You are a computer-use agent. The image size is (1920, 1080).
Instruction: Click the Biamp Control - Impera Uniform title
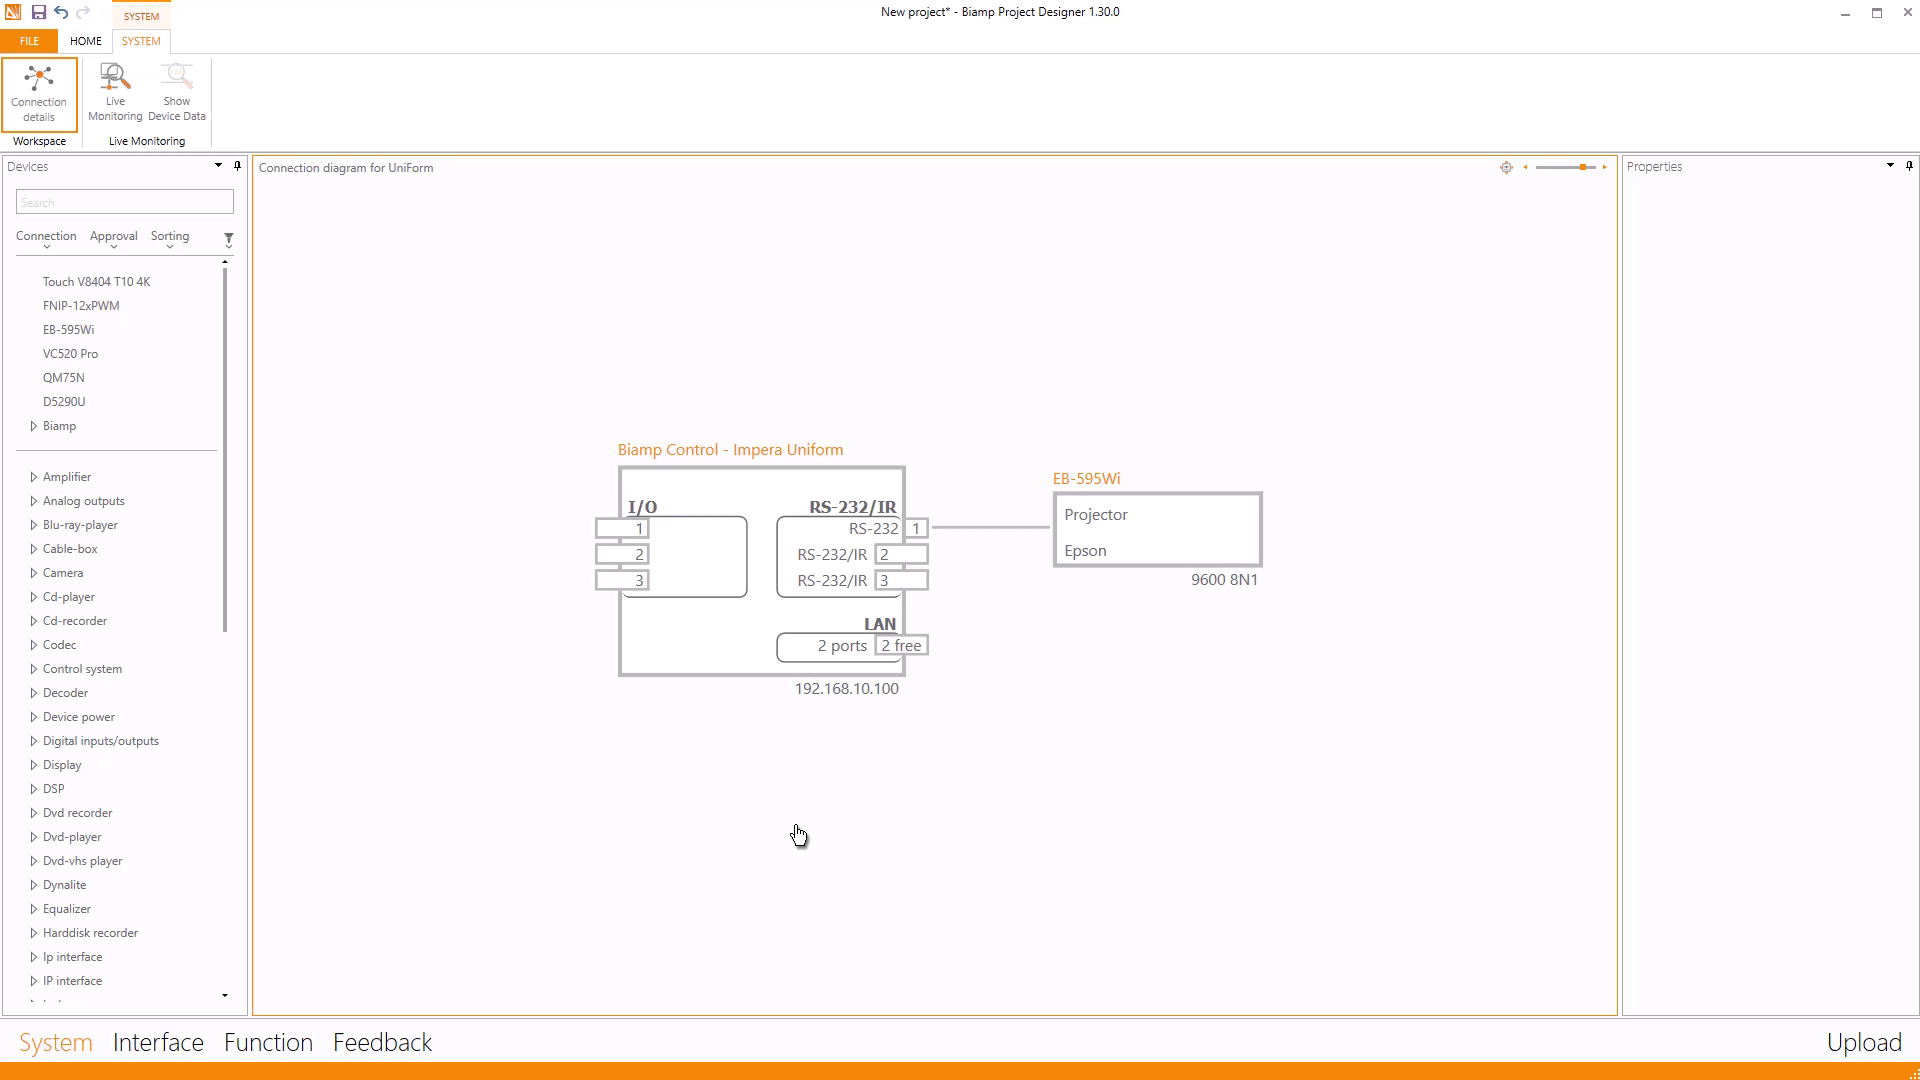click(x=730, y=450)
